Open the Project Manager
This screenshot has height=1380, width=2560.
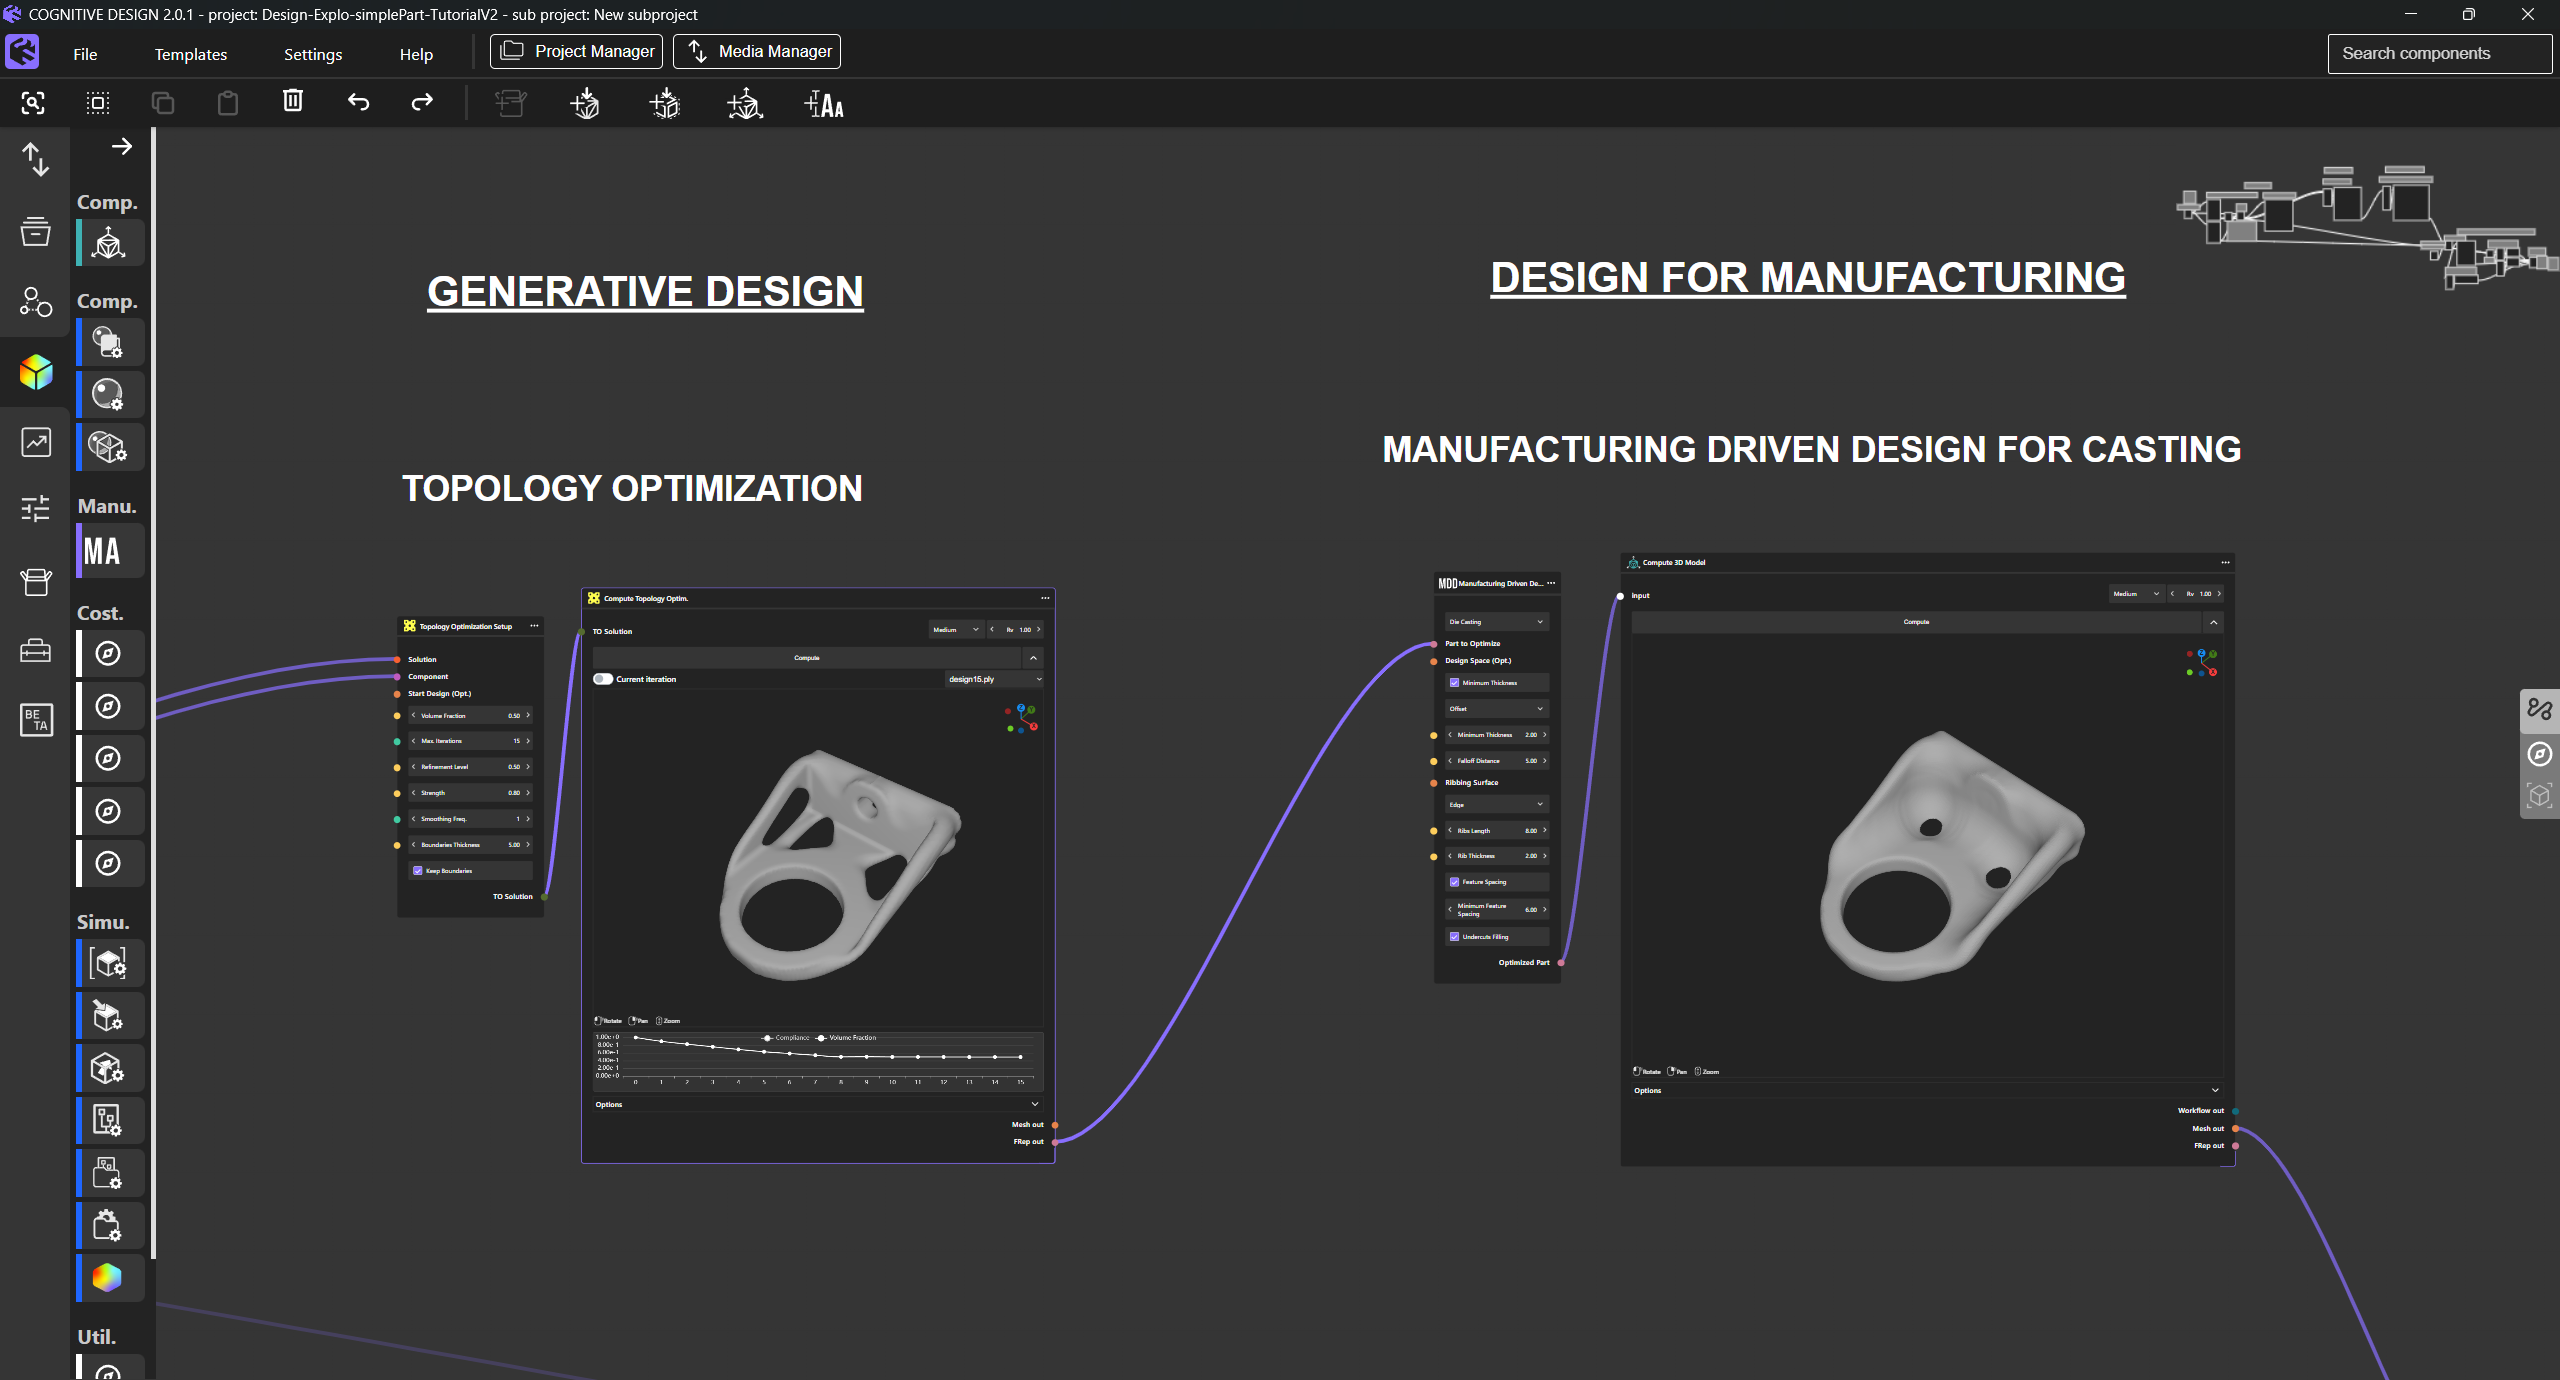[x=576, y=52]
